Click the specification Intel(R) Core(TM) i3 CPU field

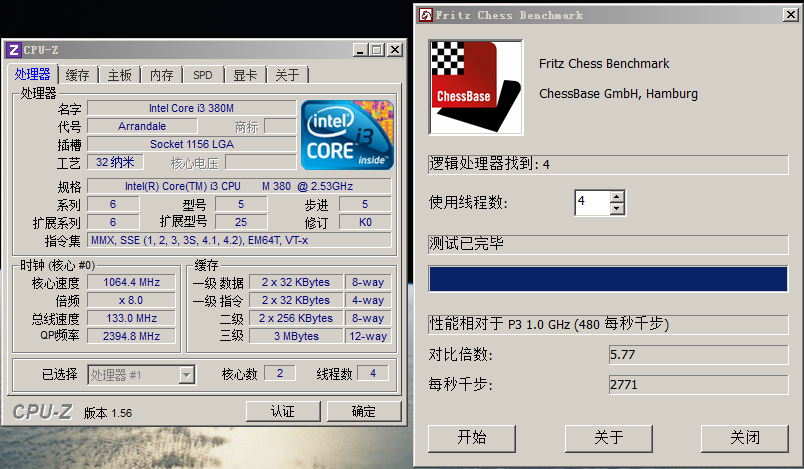239,186
